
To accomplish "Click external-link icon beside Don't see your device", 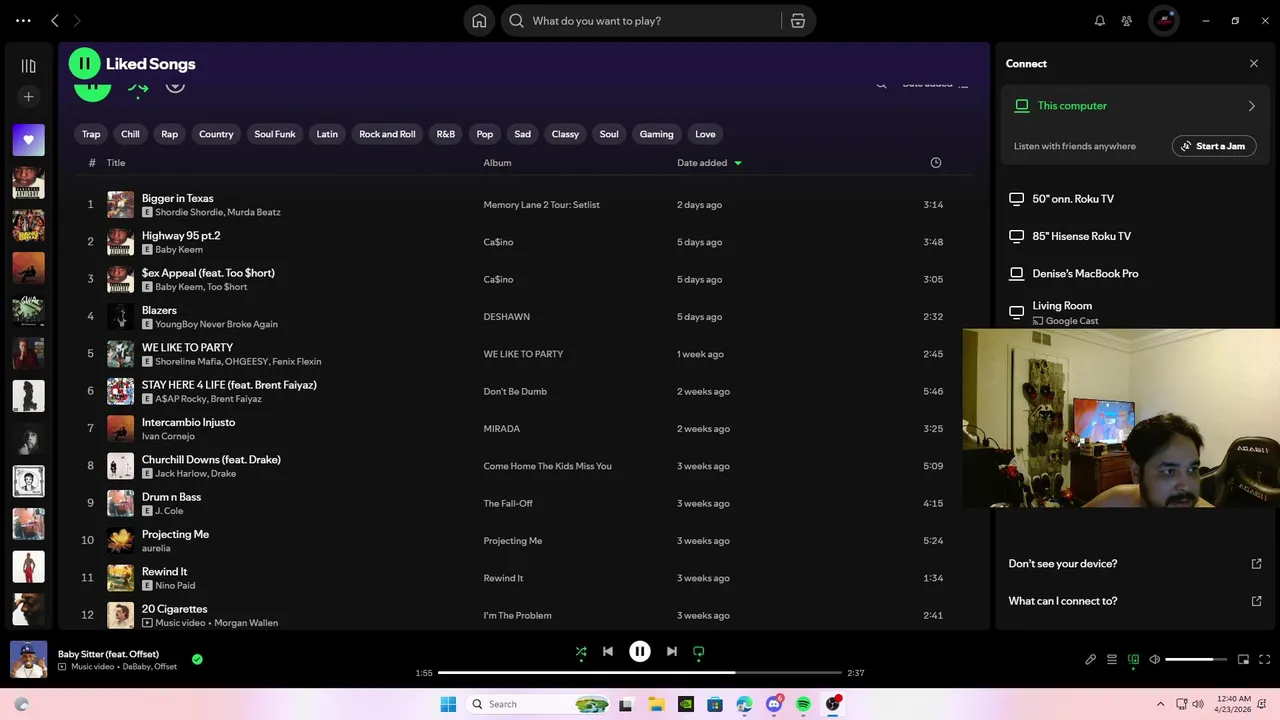I will click(x=1257, y=564).
